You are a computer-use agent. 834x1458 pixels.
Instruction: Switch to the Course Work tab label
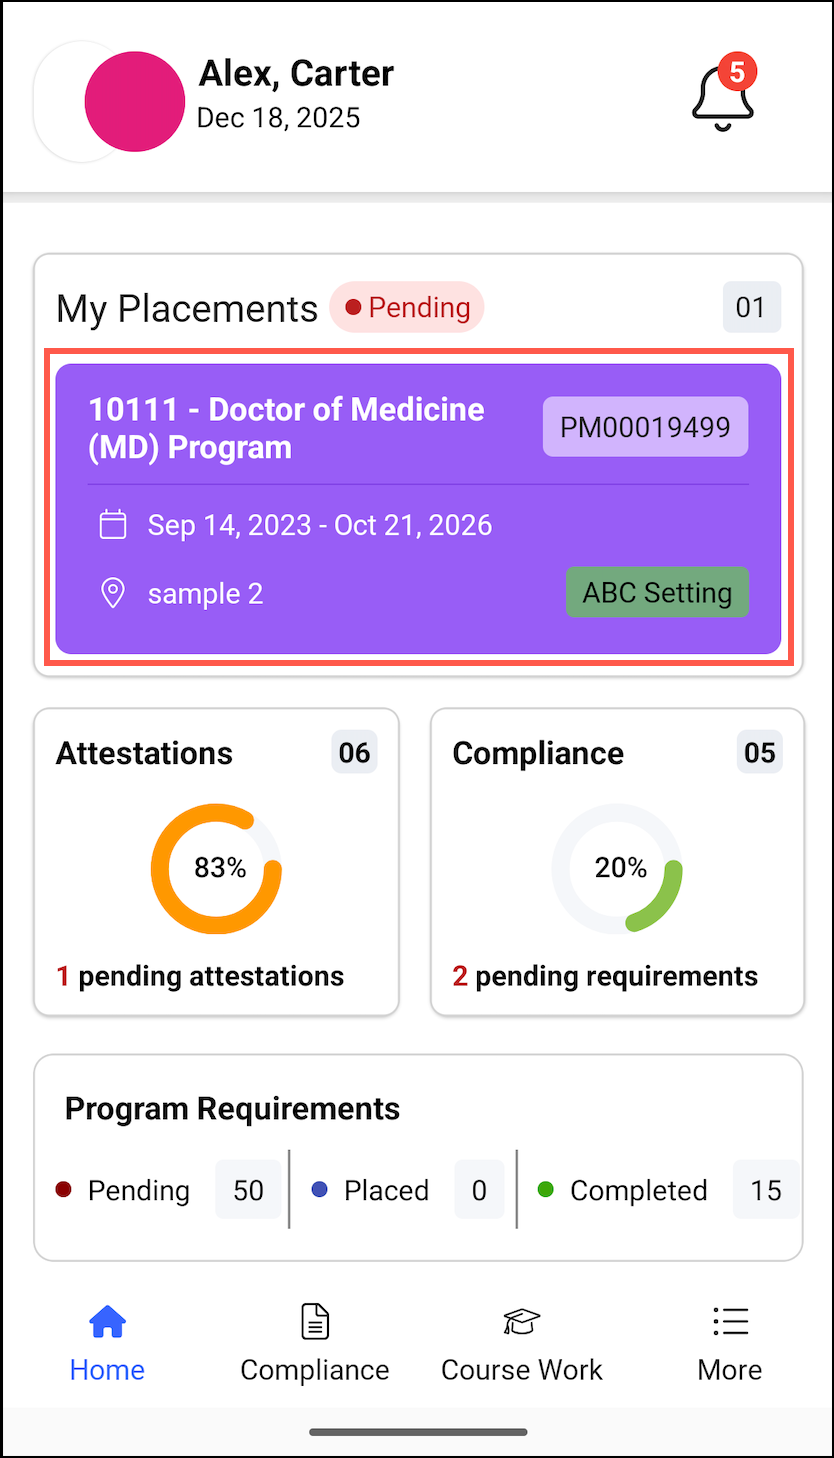point(521,1370)
